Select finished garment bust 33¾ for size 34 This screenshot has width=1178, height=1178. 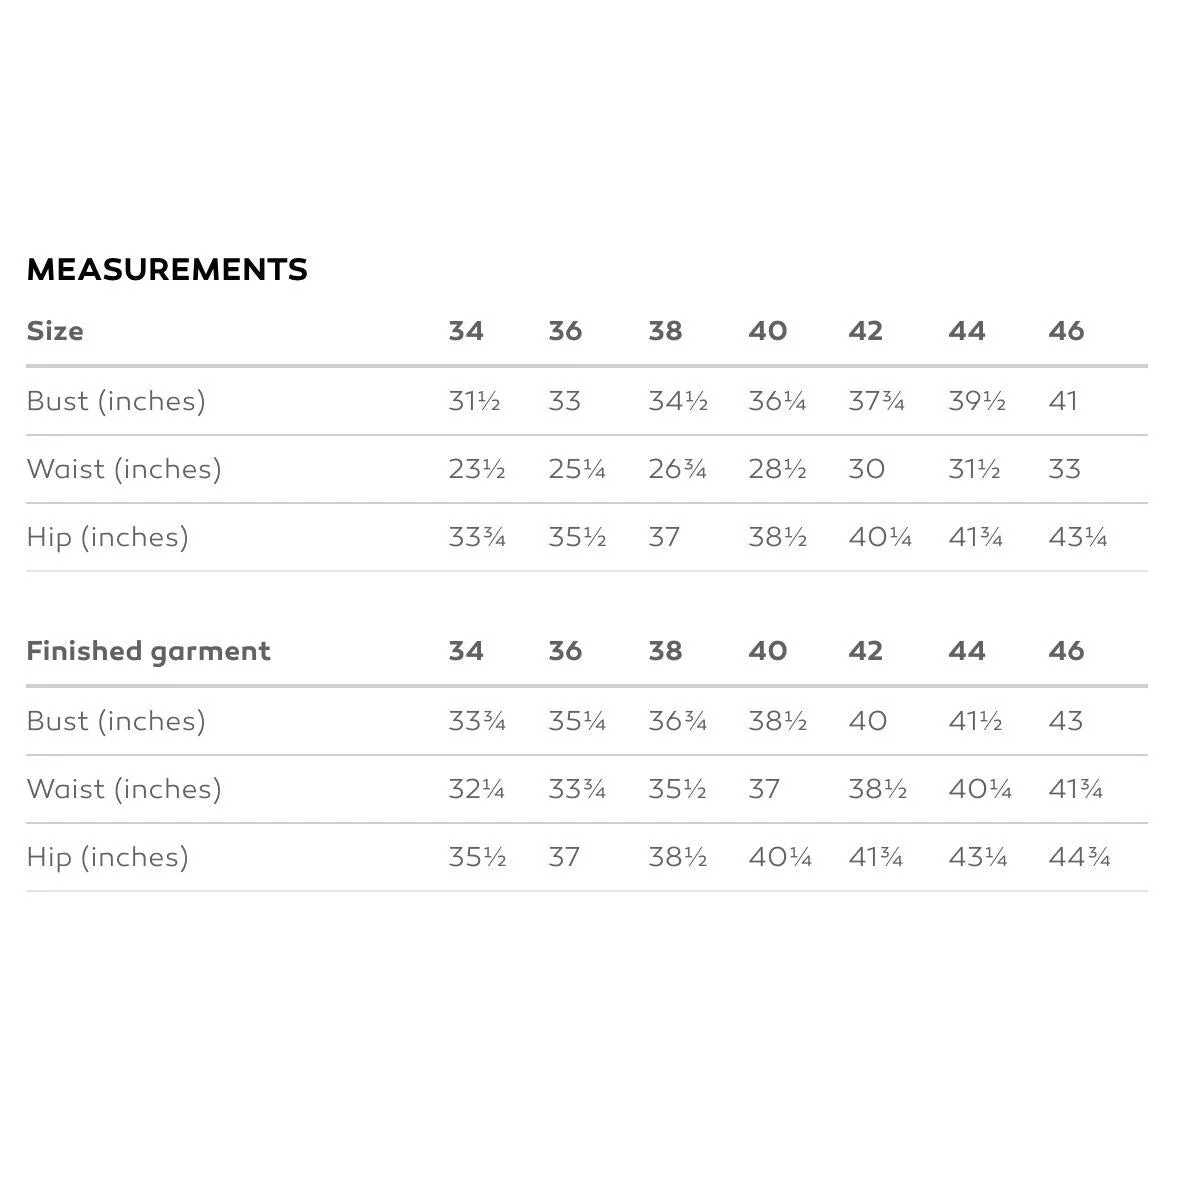[x=477, y=721]
